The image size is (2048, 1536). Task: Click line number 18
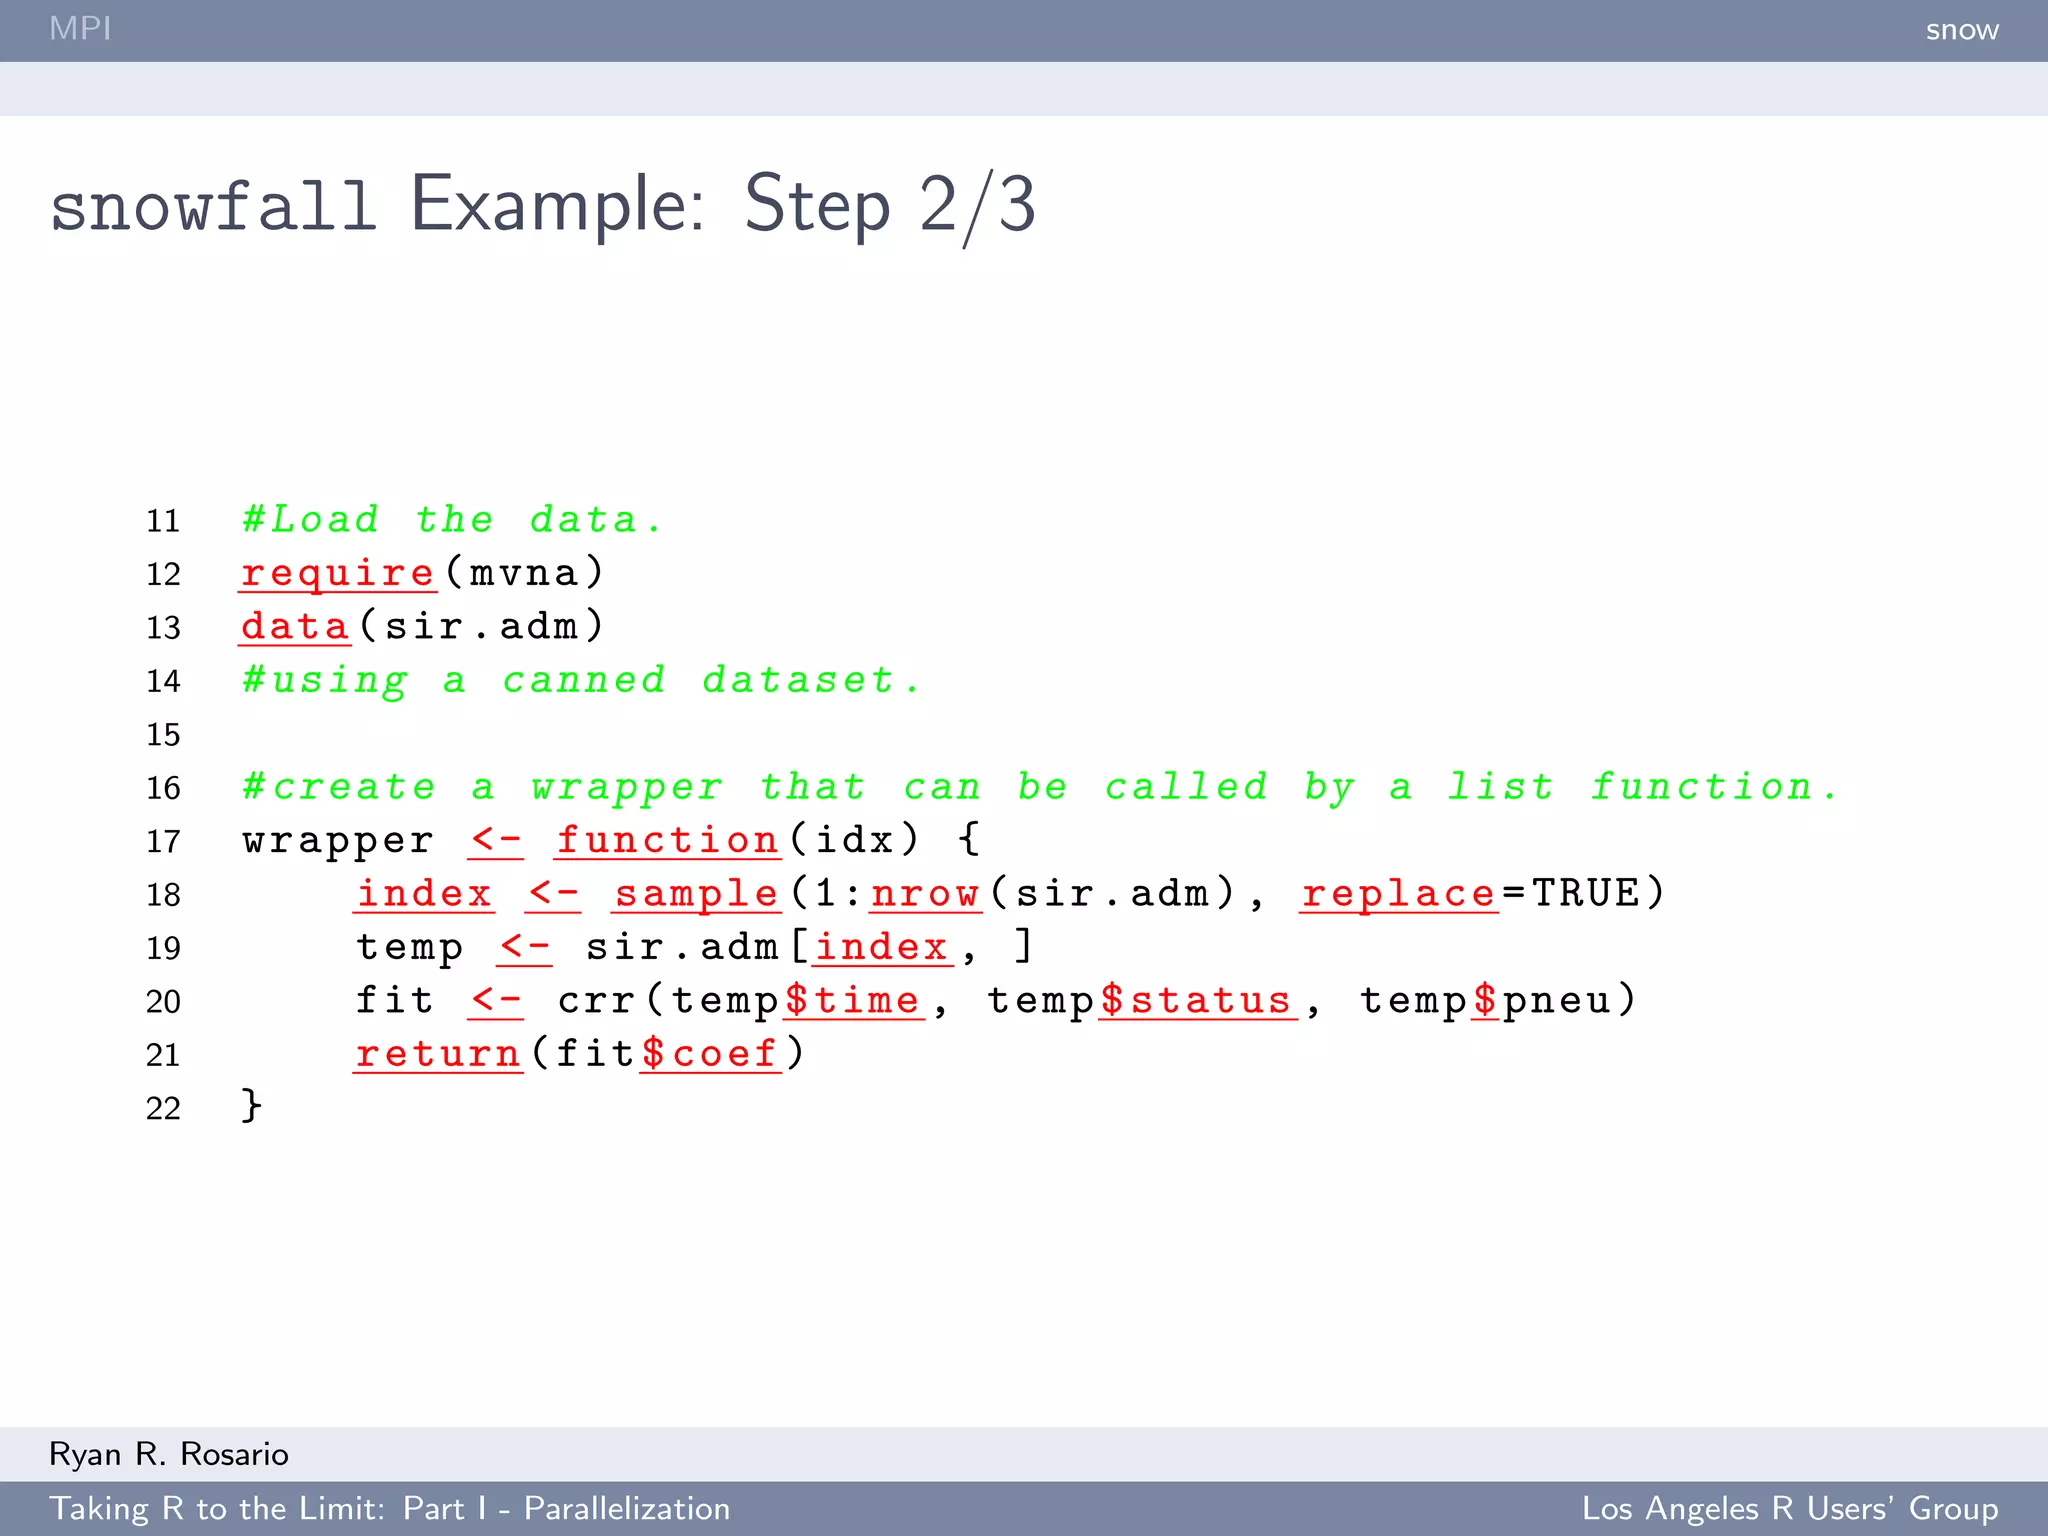164,895
